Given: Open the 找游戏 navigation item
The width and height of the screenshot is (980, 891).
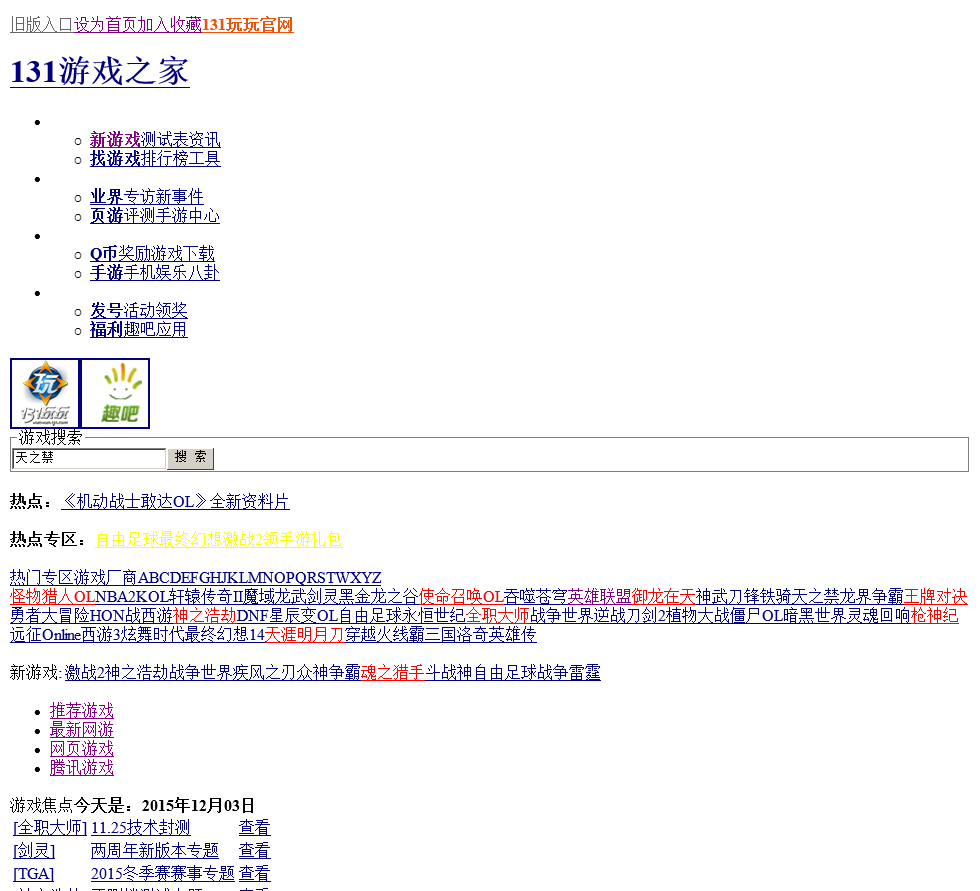Looking at the screenshot, I should (x=116, y=159).
